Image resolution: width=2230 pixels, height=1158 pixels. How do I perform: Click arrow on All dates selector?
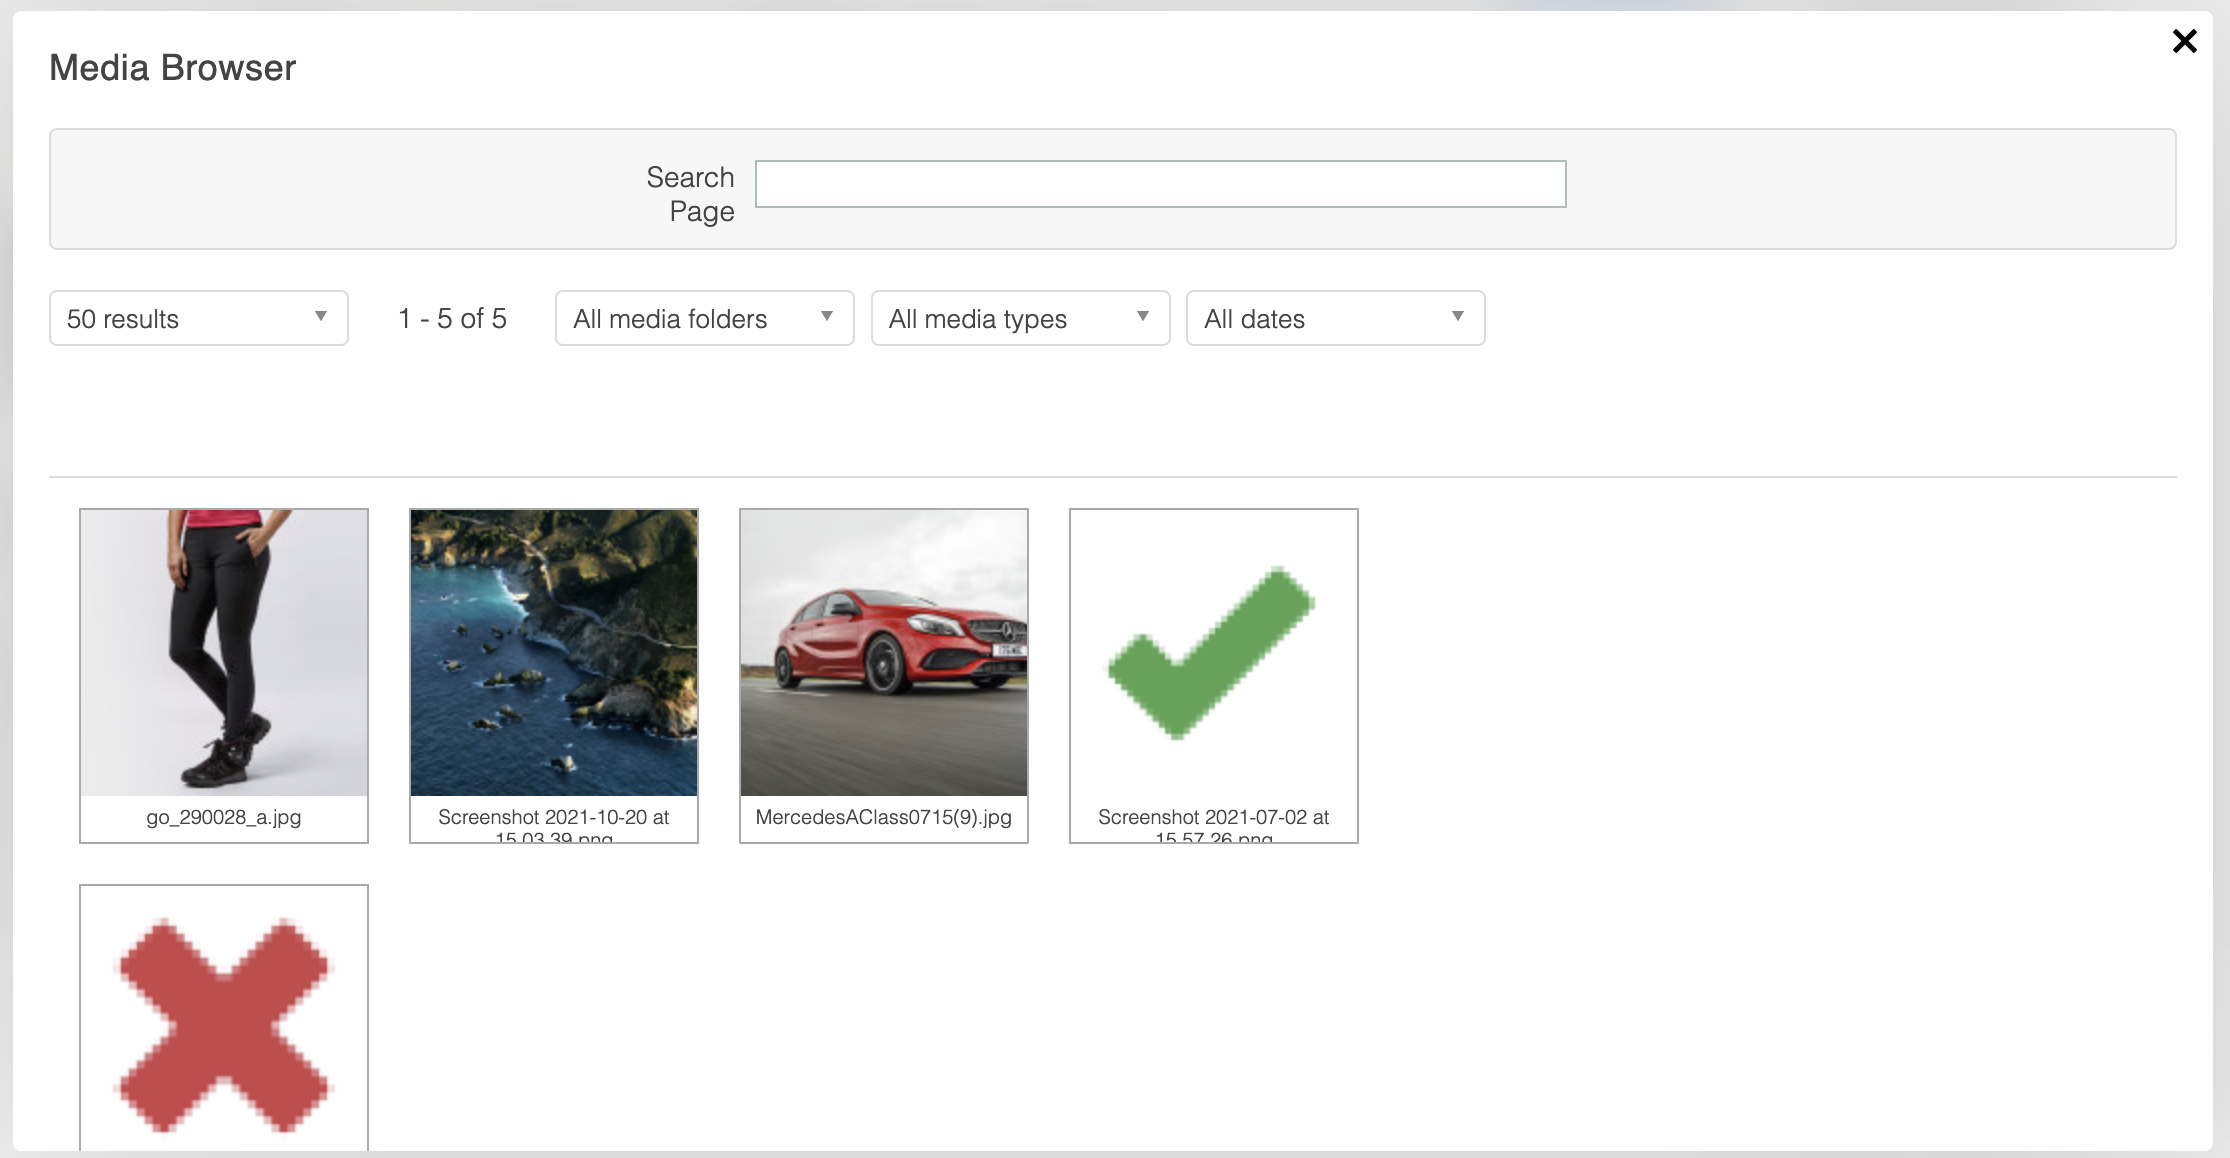tap(1458, 317)
